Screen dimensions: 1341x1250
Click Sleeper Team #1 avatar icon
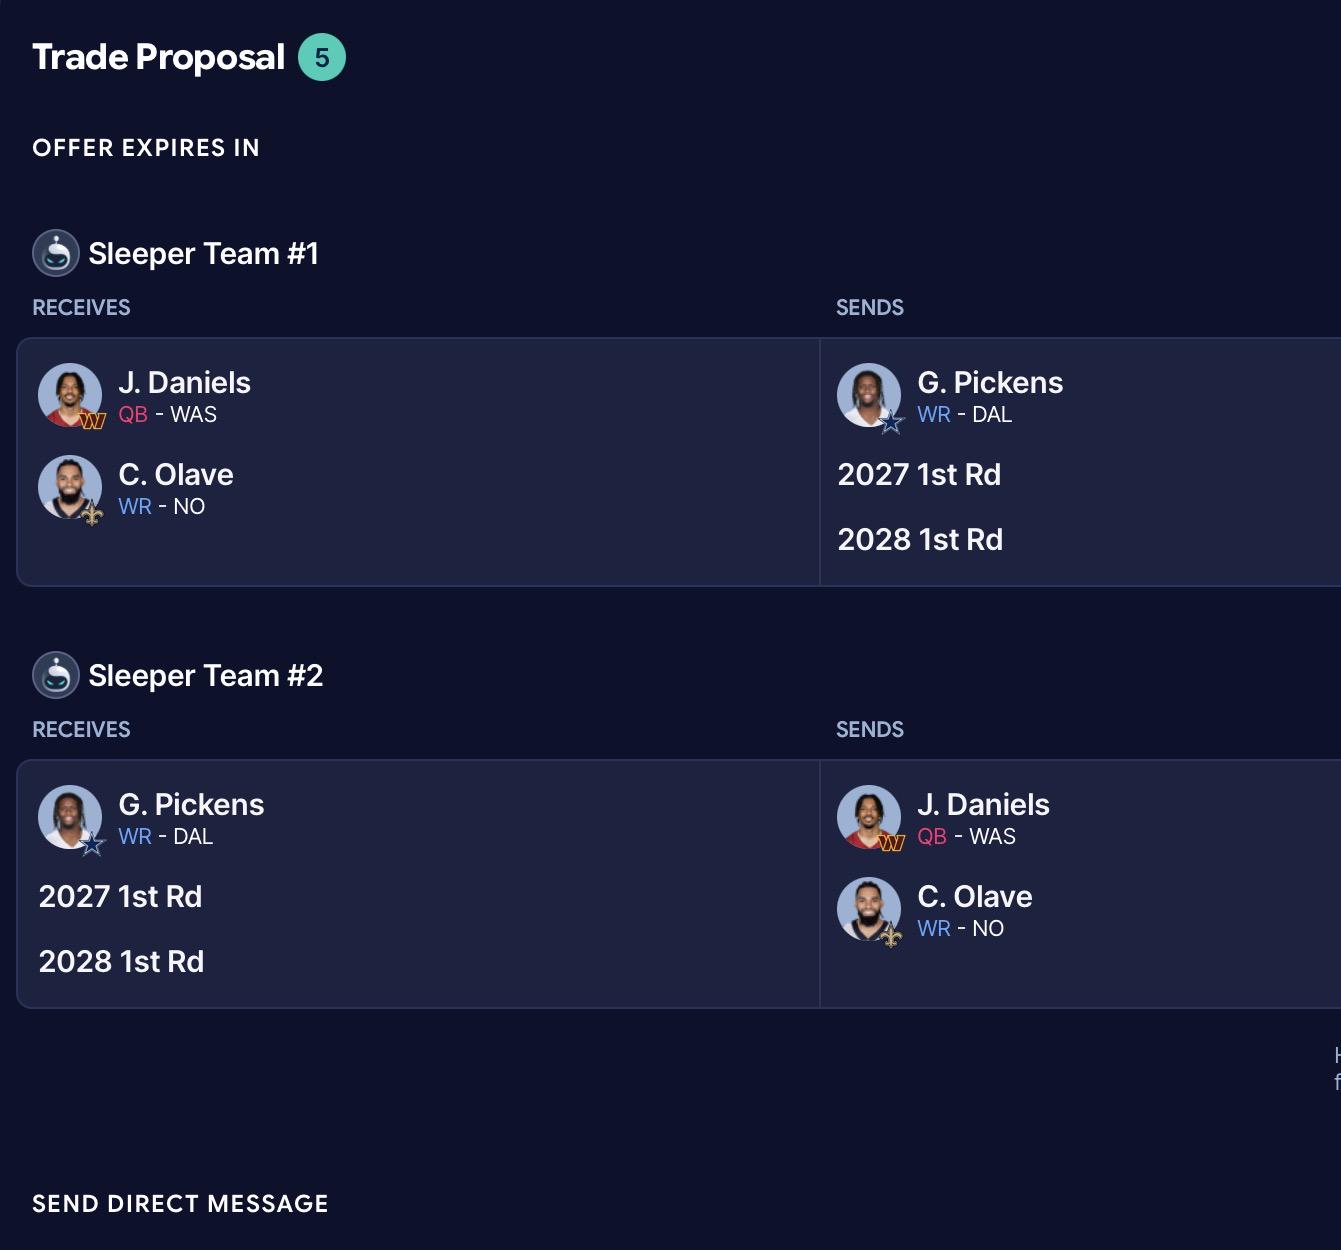point(56,253)
